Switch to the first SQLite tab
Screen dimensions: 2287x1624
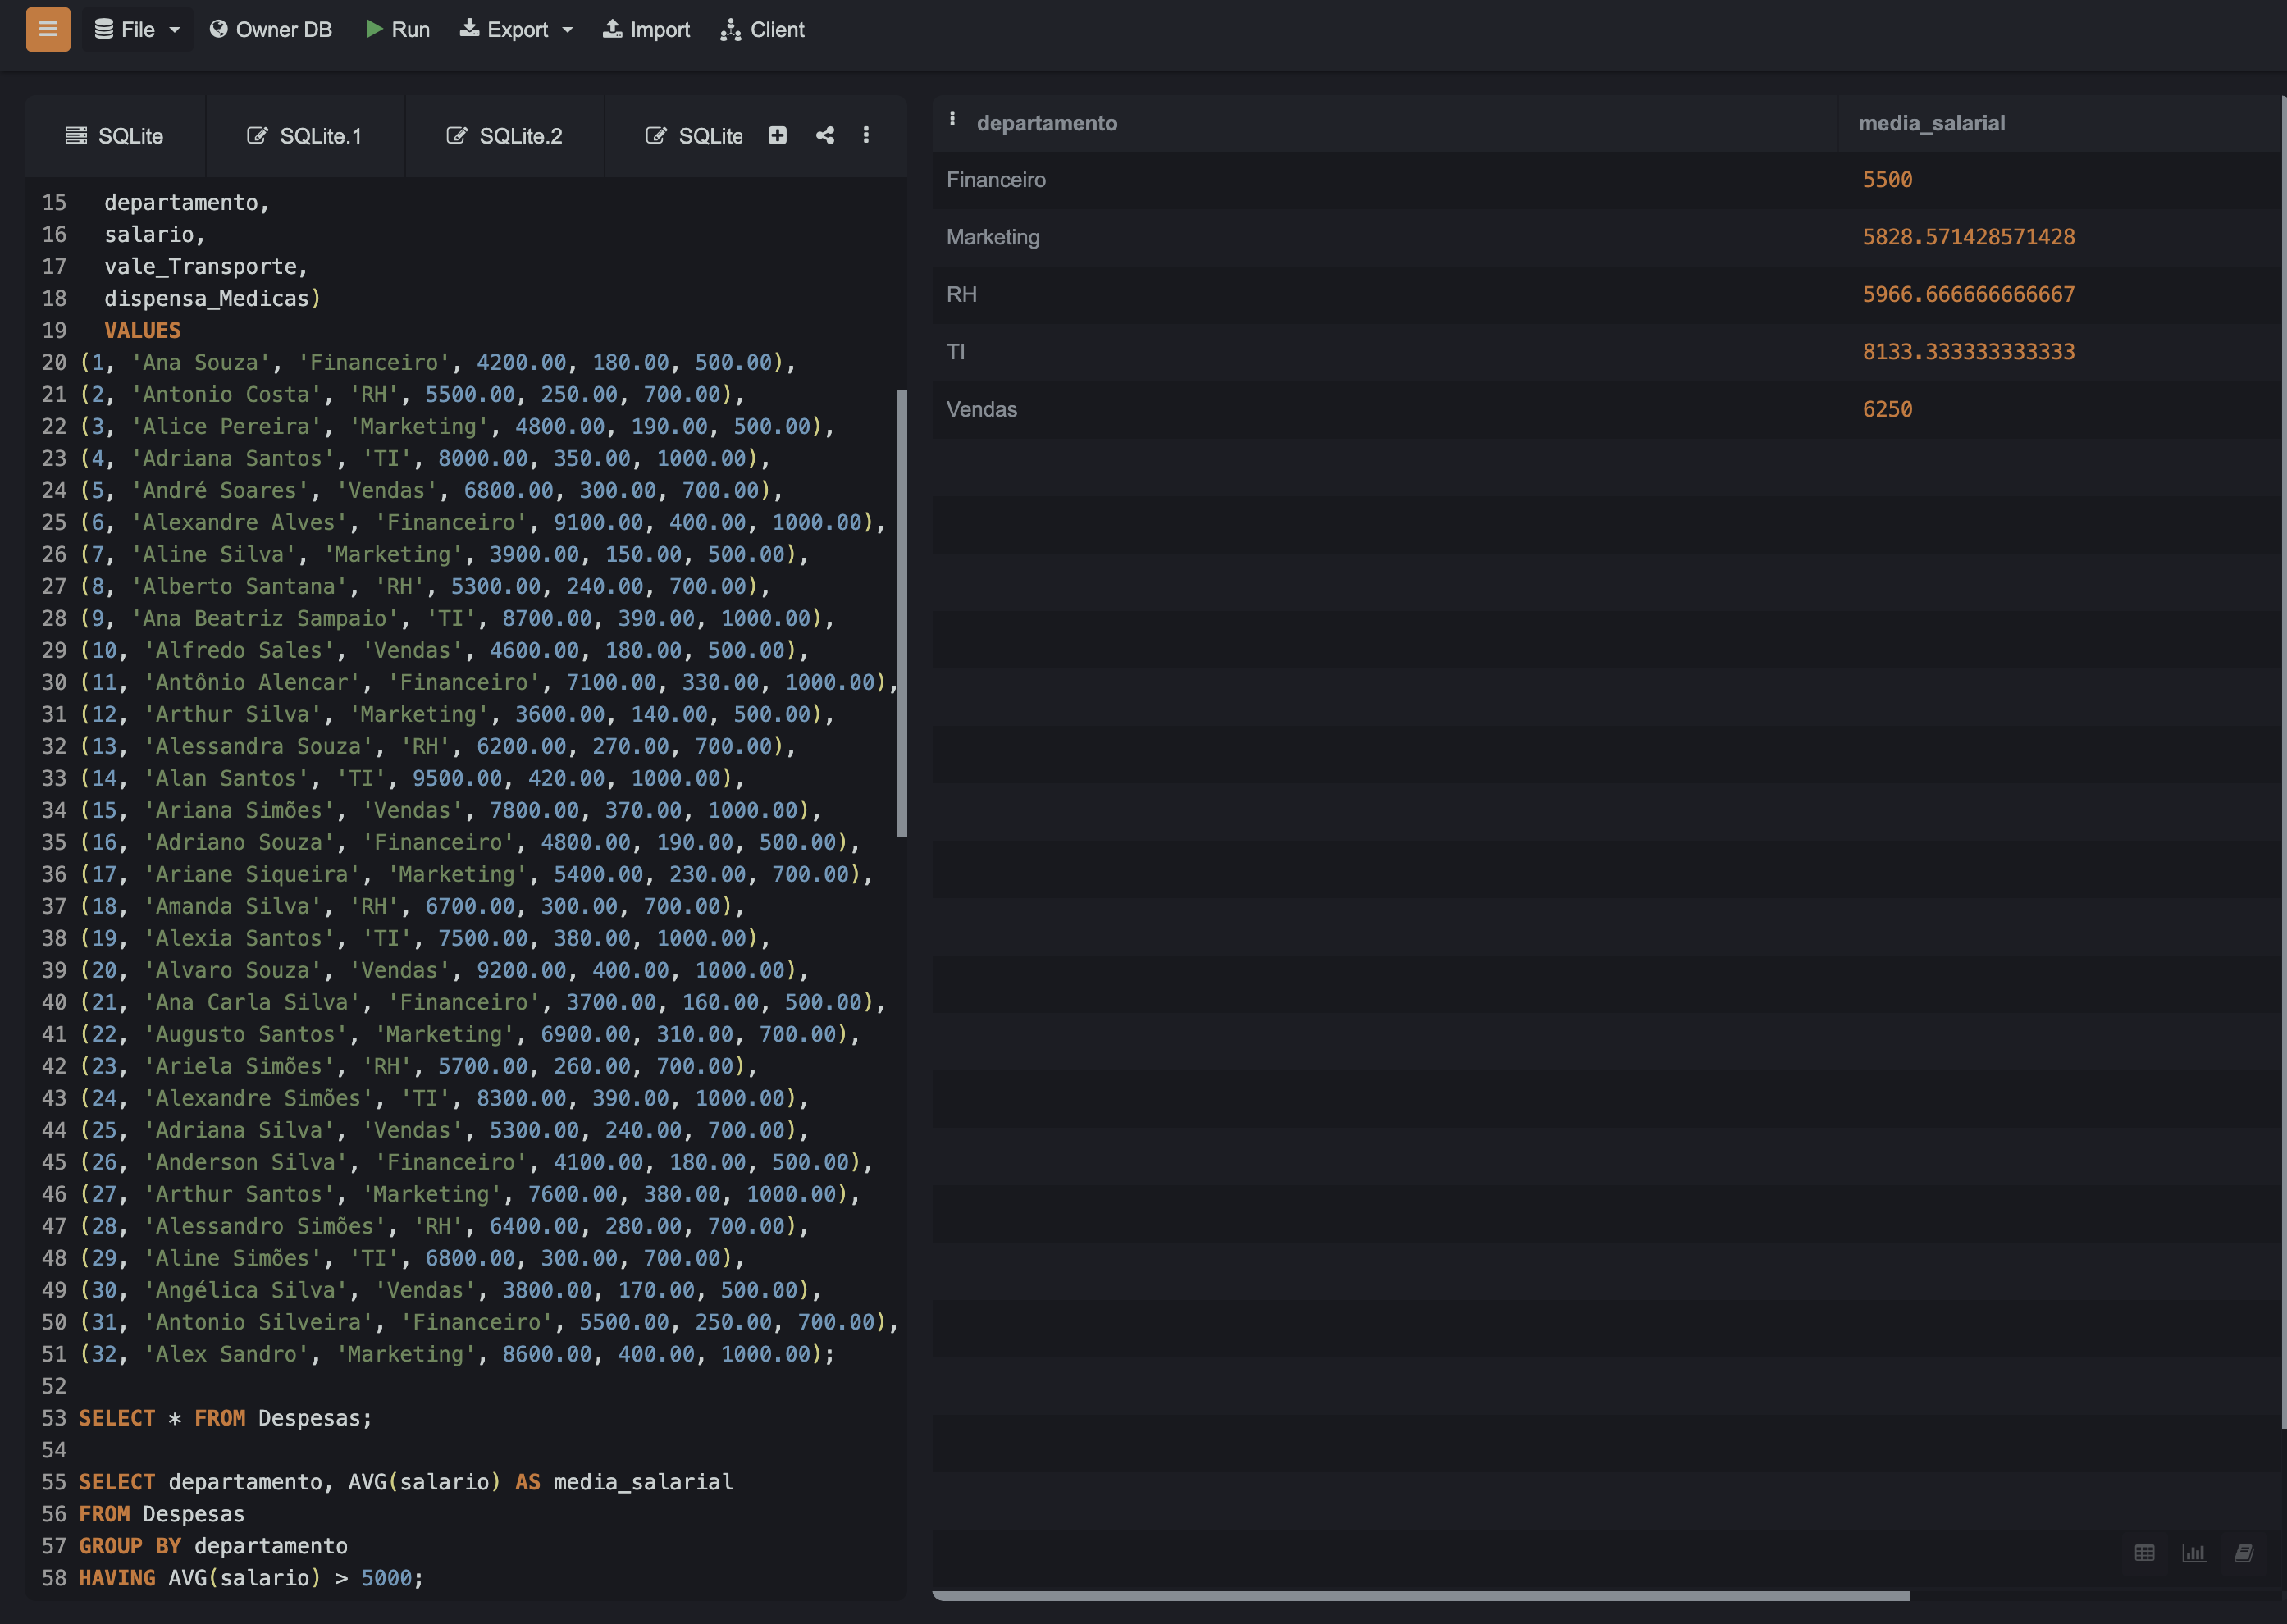[115, 136]
